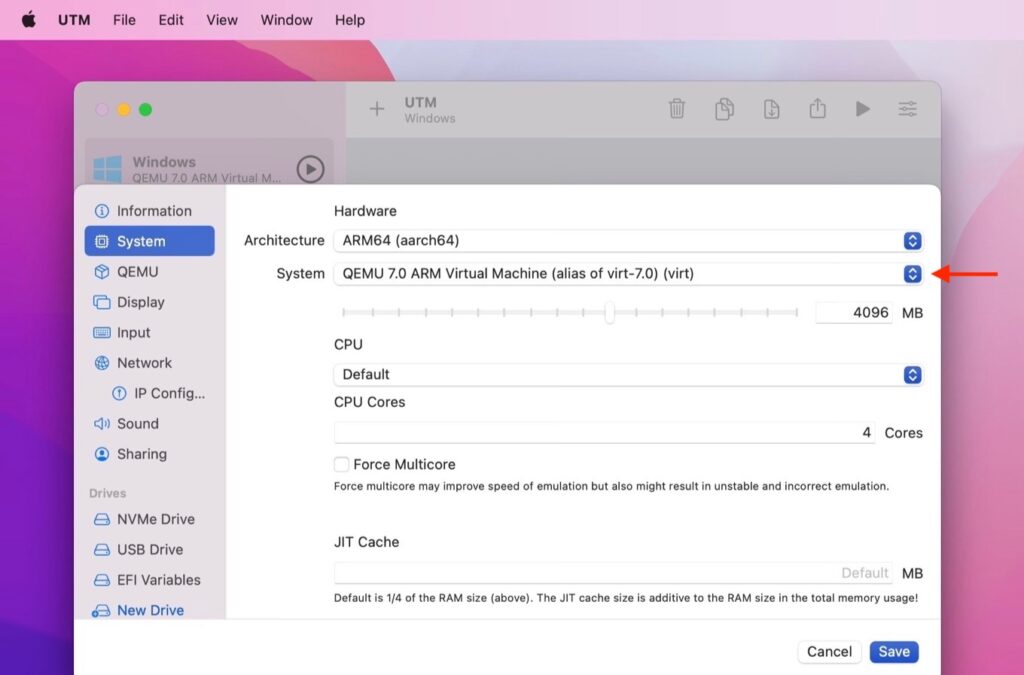Select the Network settings section

pyautogui.click(x=143, y=363)
